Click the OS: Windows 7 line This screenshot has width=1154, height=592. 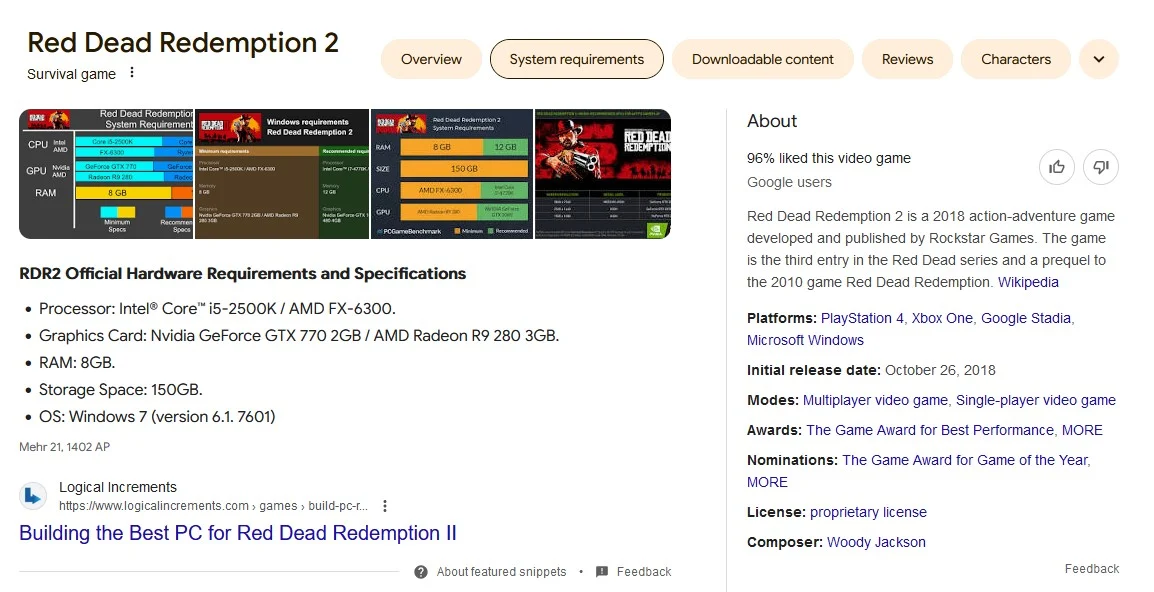tap(157, 417)
